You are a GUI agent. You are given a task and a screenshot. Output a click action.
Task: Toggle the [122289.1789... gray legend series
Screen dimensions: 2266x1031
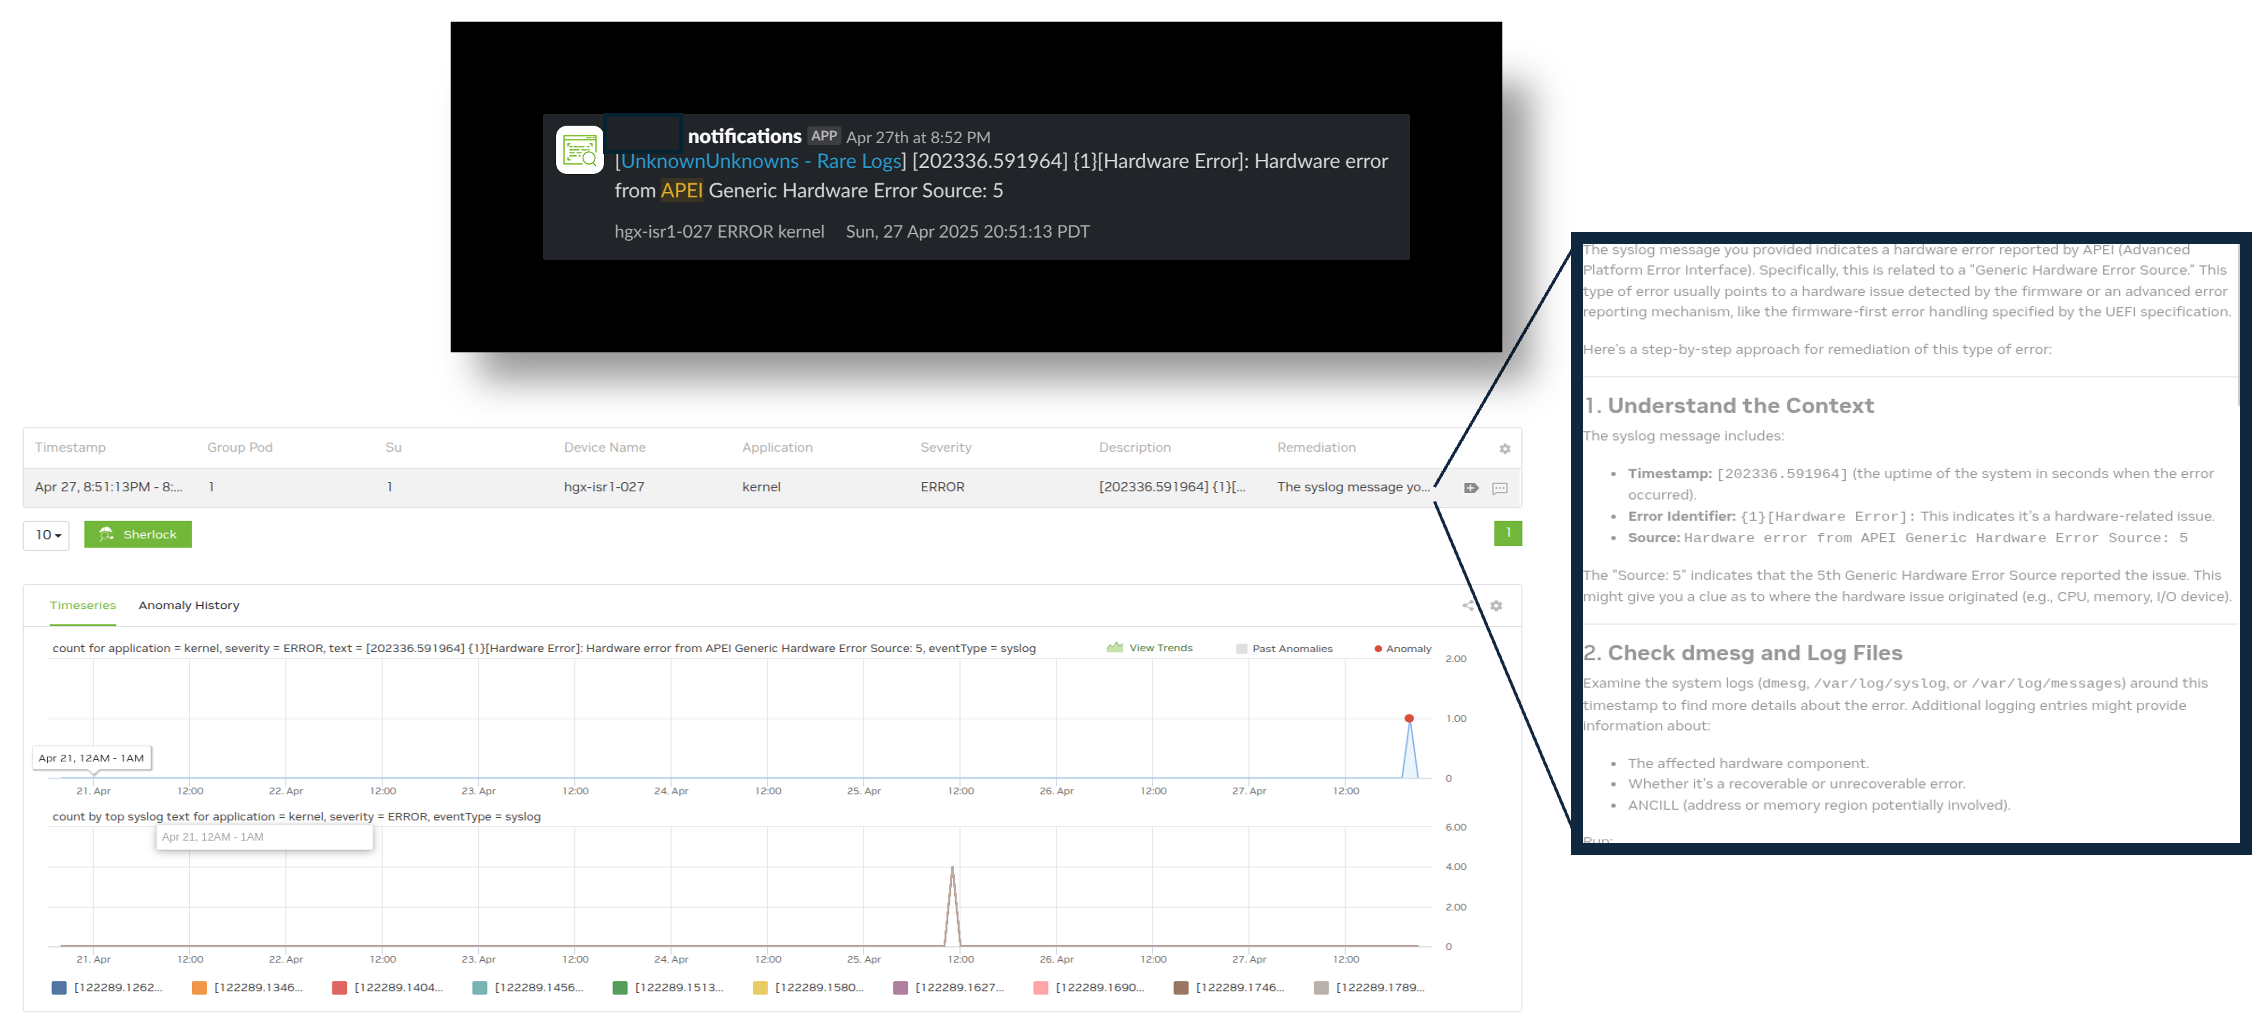[1368, 988]
